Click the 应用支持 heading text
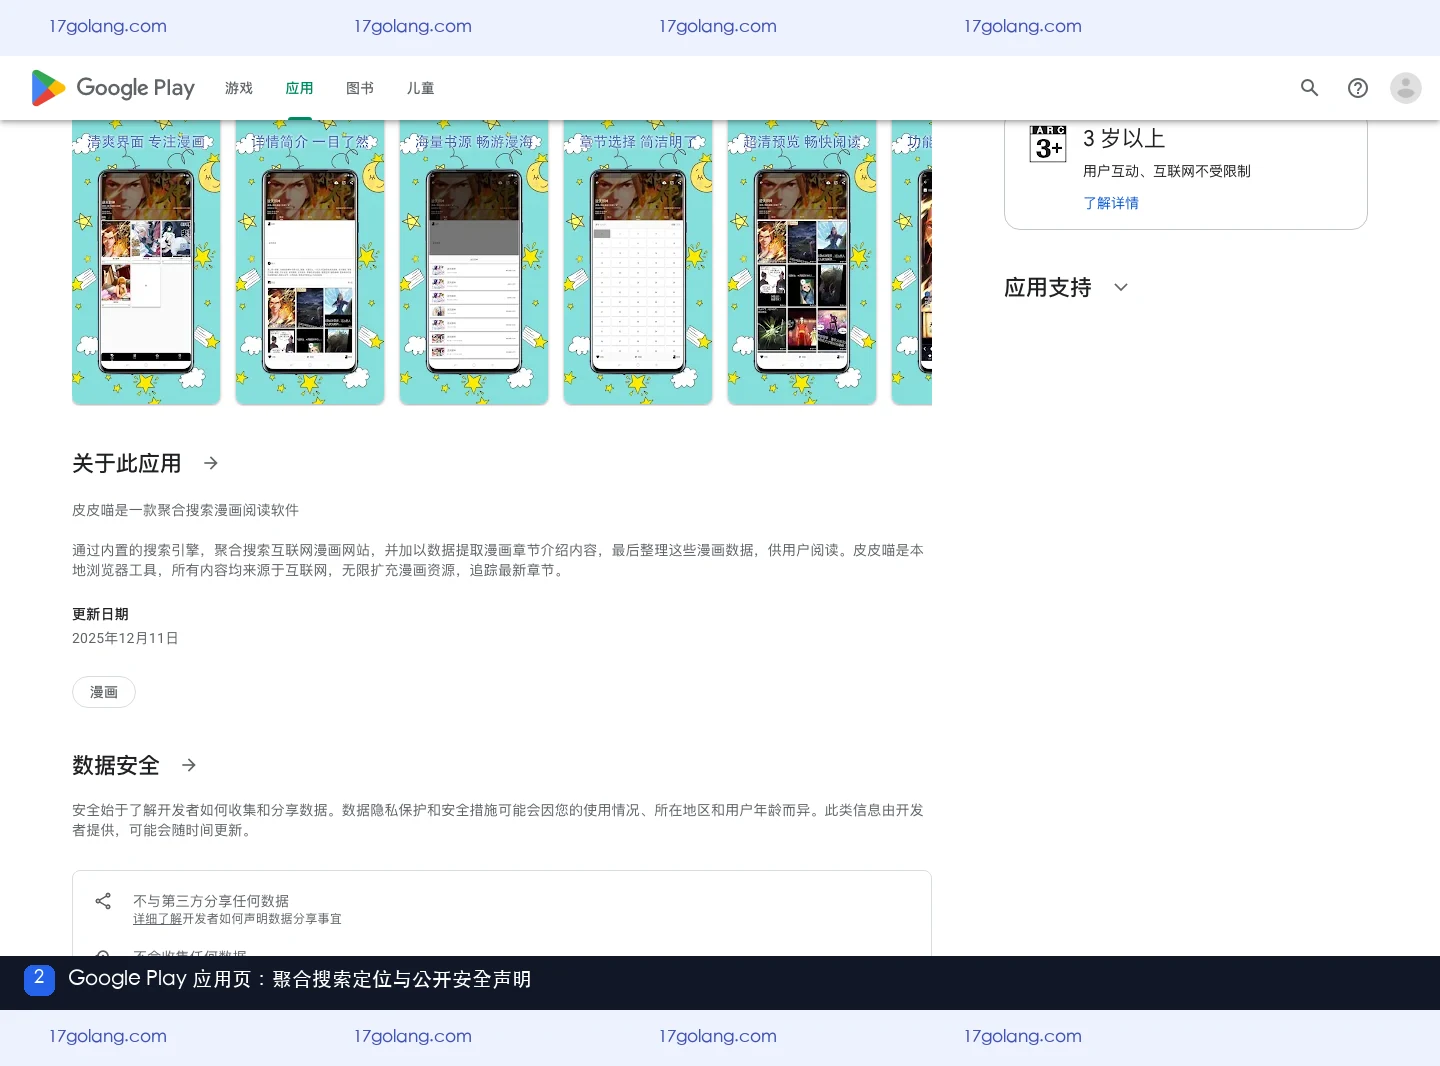This screenshot has height=1066, width=1440. pyautogui.click(x=1048, y=287)
